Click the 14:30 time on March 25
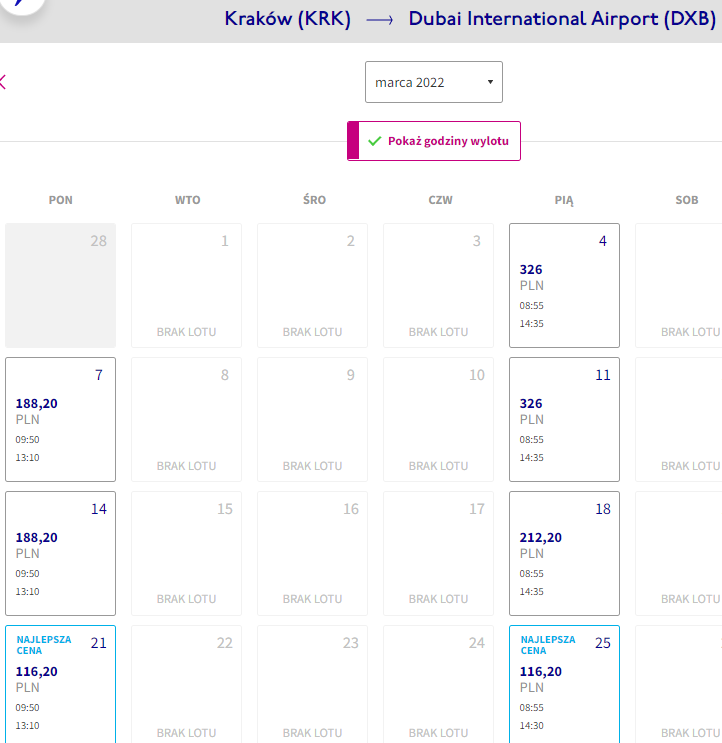Viewport: 722px width, 743px height. coord(531,725)
